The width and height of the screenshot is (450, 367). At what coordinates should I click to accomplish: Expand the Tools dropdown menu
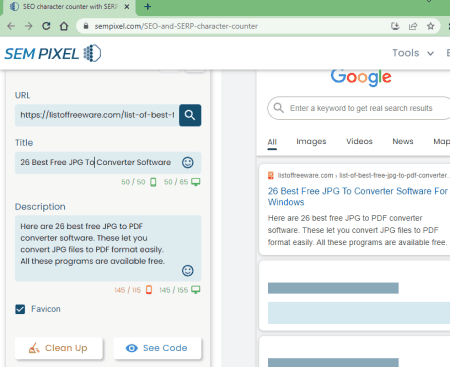413,53
